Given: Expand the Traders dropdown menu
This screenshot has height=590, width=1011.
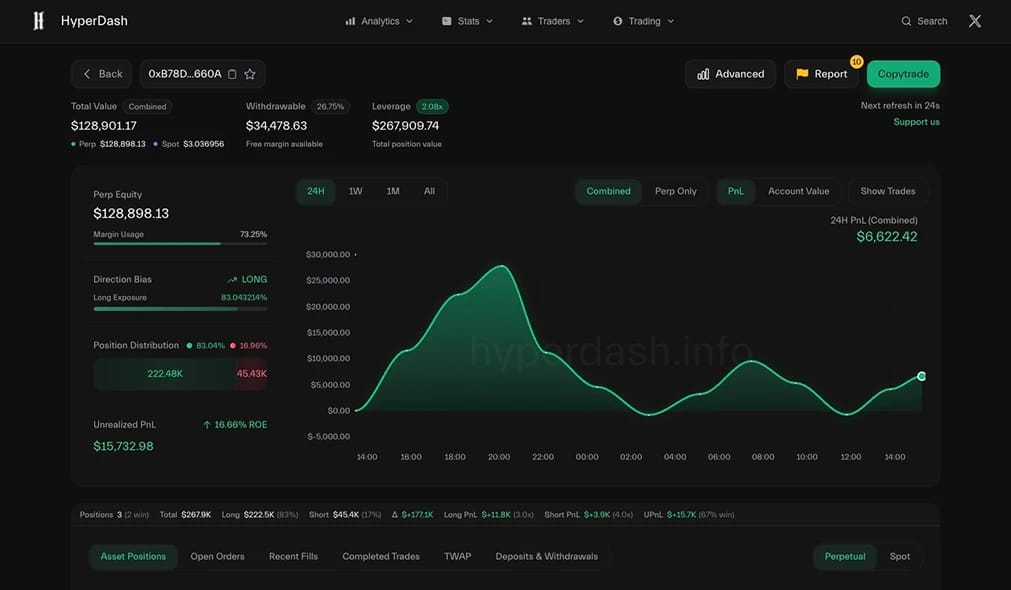Looking at the screenshot, I should click(x=553, y=21).
